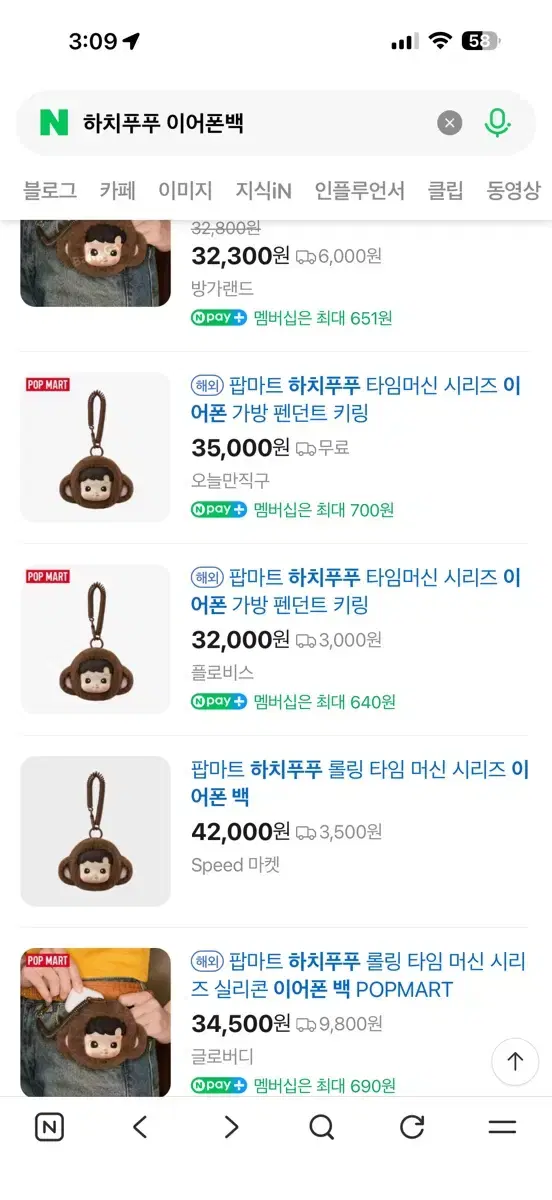Reload the page with refresh icon

(412, 1127)
